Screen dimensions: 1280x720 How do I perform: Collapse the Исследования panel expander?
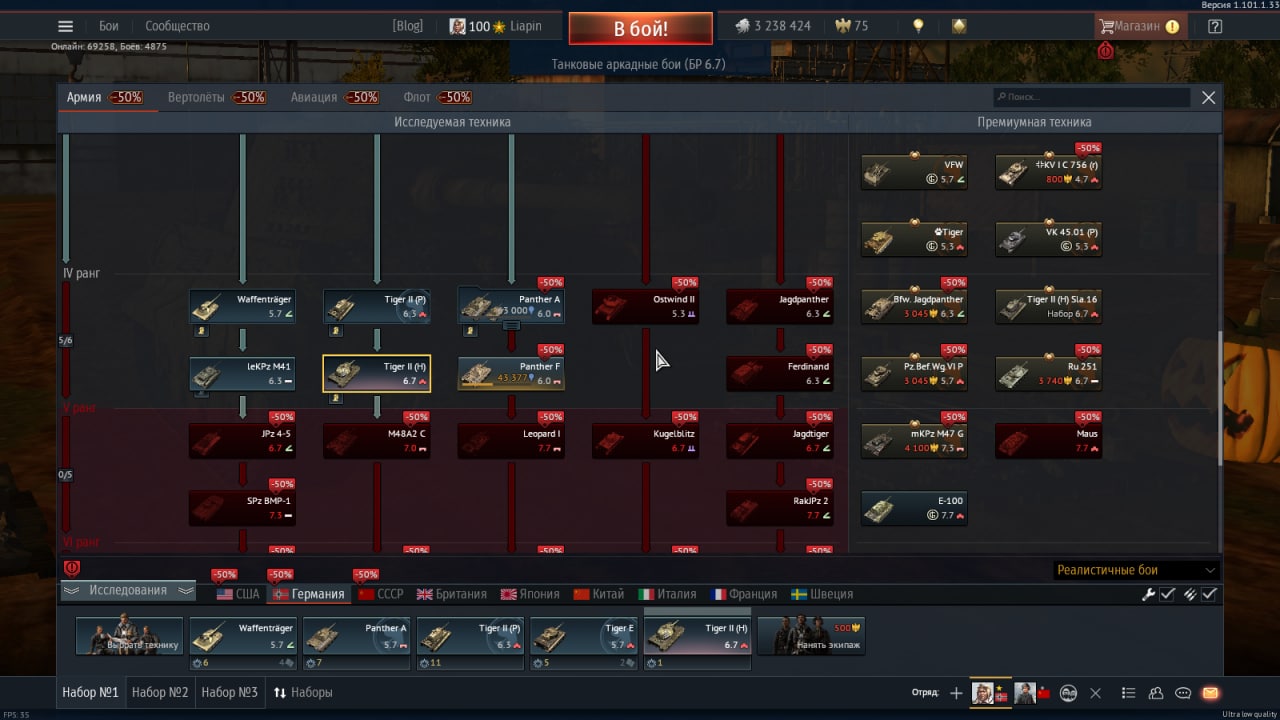(x=128, y=591)
